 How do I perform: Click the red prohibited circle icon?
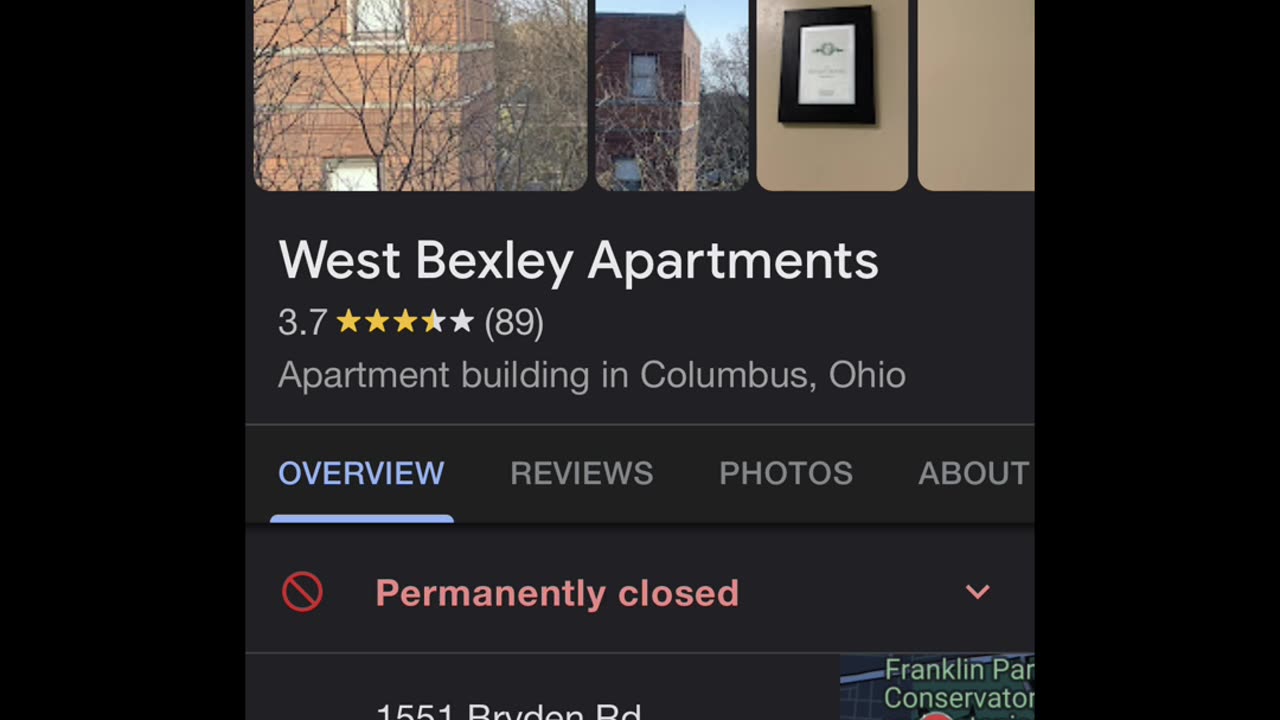(x=302, y=592)
